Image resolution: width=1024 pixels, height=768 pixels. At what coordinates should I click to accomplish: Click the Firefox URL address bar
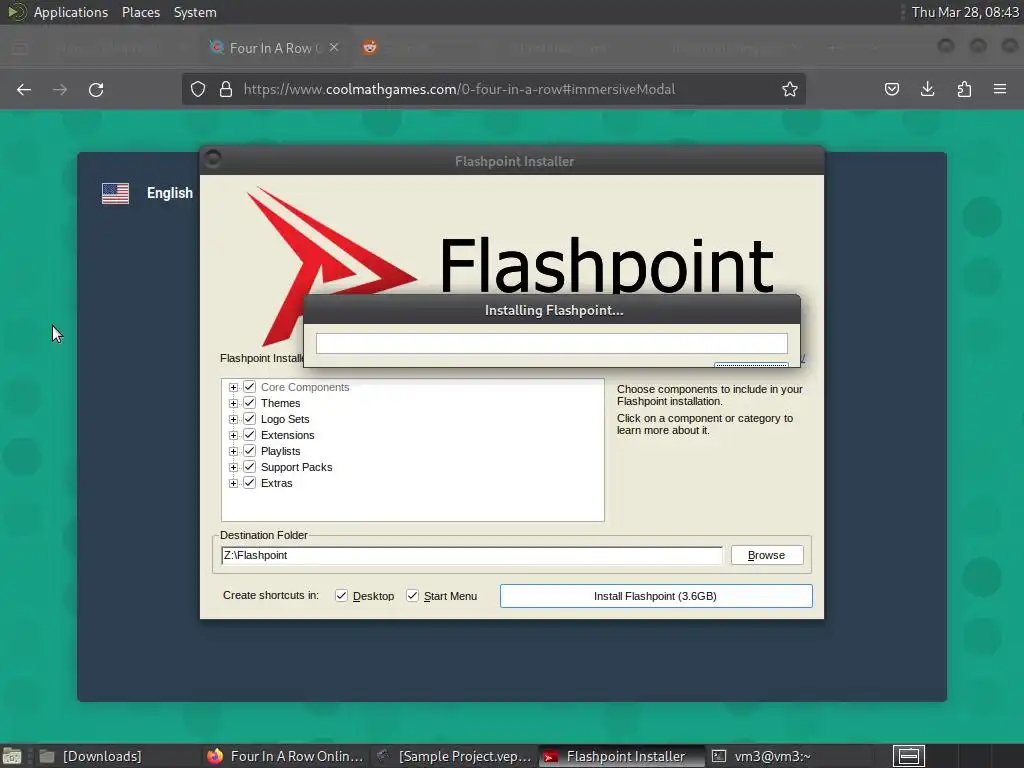[x=493, y=89]
